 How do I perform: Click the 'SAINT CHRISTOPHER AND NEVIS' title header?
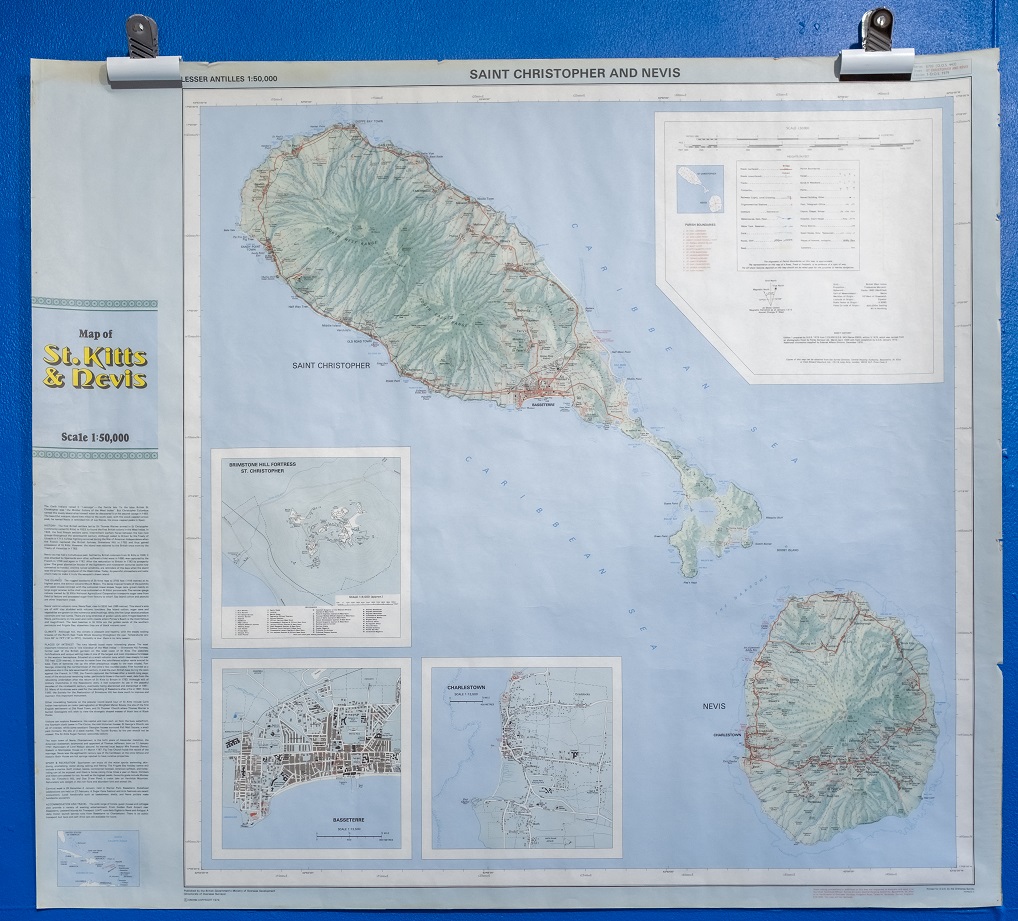[x=575, y=74]
